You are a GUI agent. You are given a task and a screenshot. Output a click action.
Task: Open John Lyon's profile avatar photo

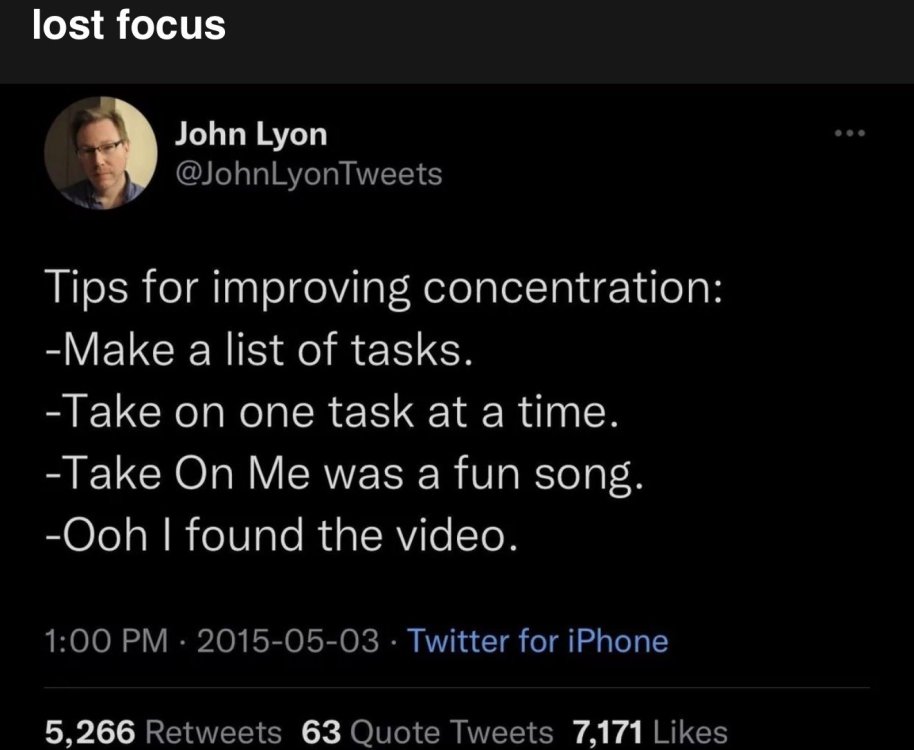100,153
